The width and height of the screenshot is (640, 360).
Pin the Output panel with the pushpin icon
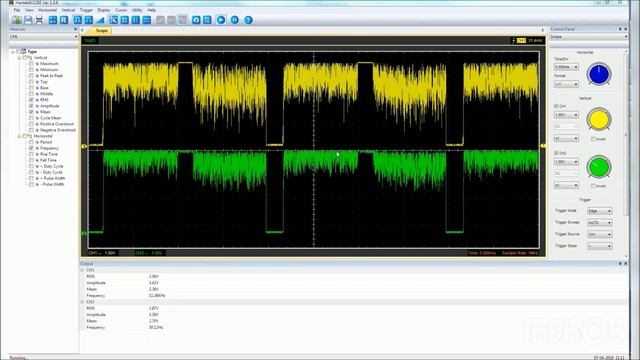tap(620, 264)
